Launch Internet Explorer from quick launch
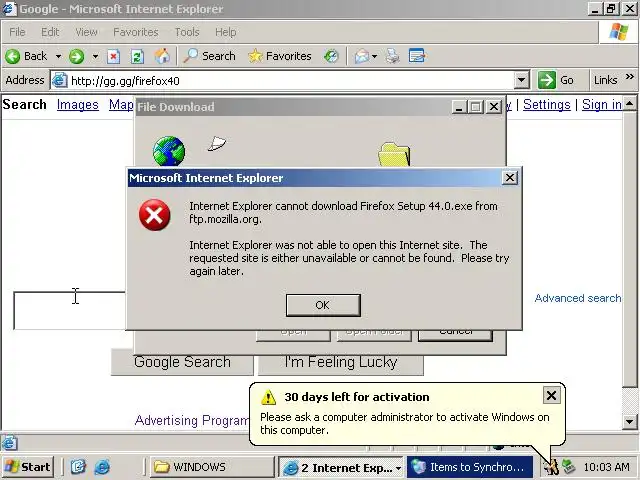 (x=102, y=467)
